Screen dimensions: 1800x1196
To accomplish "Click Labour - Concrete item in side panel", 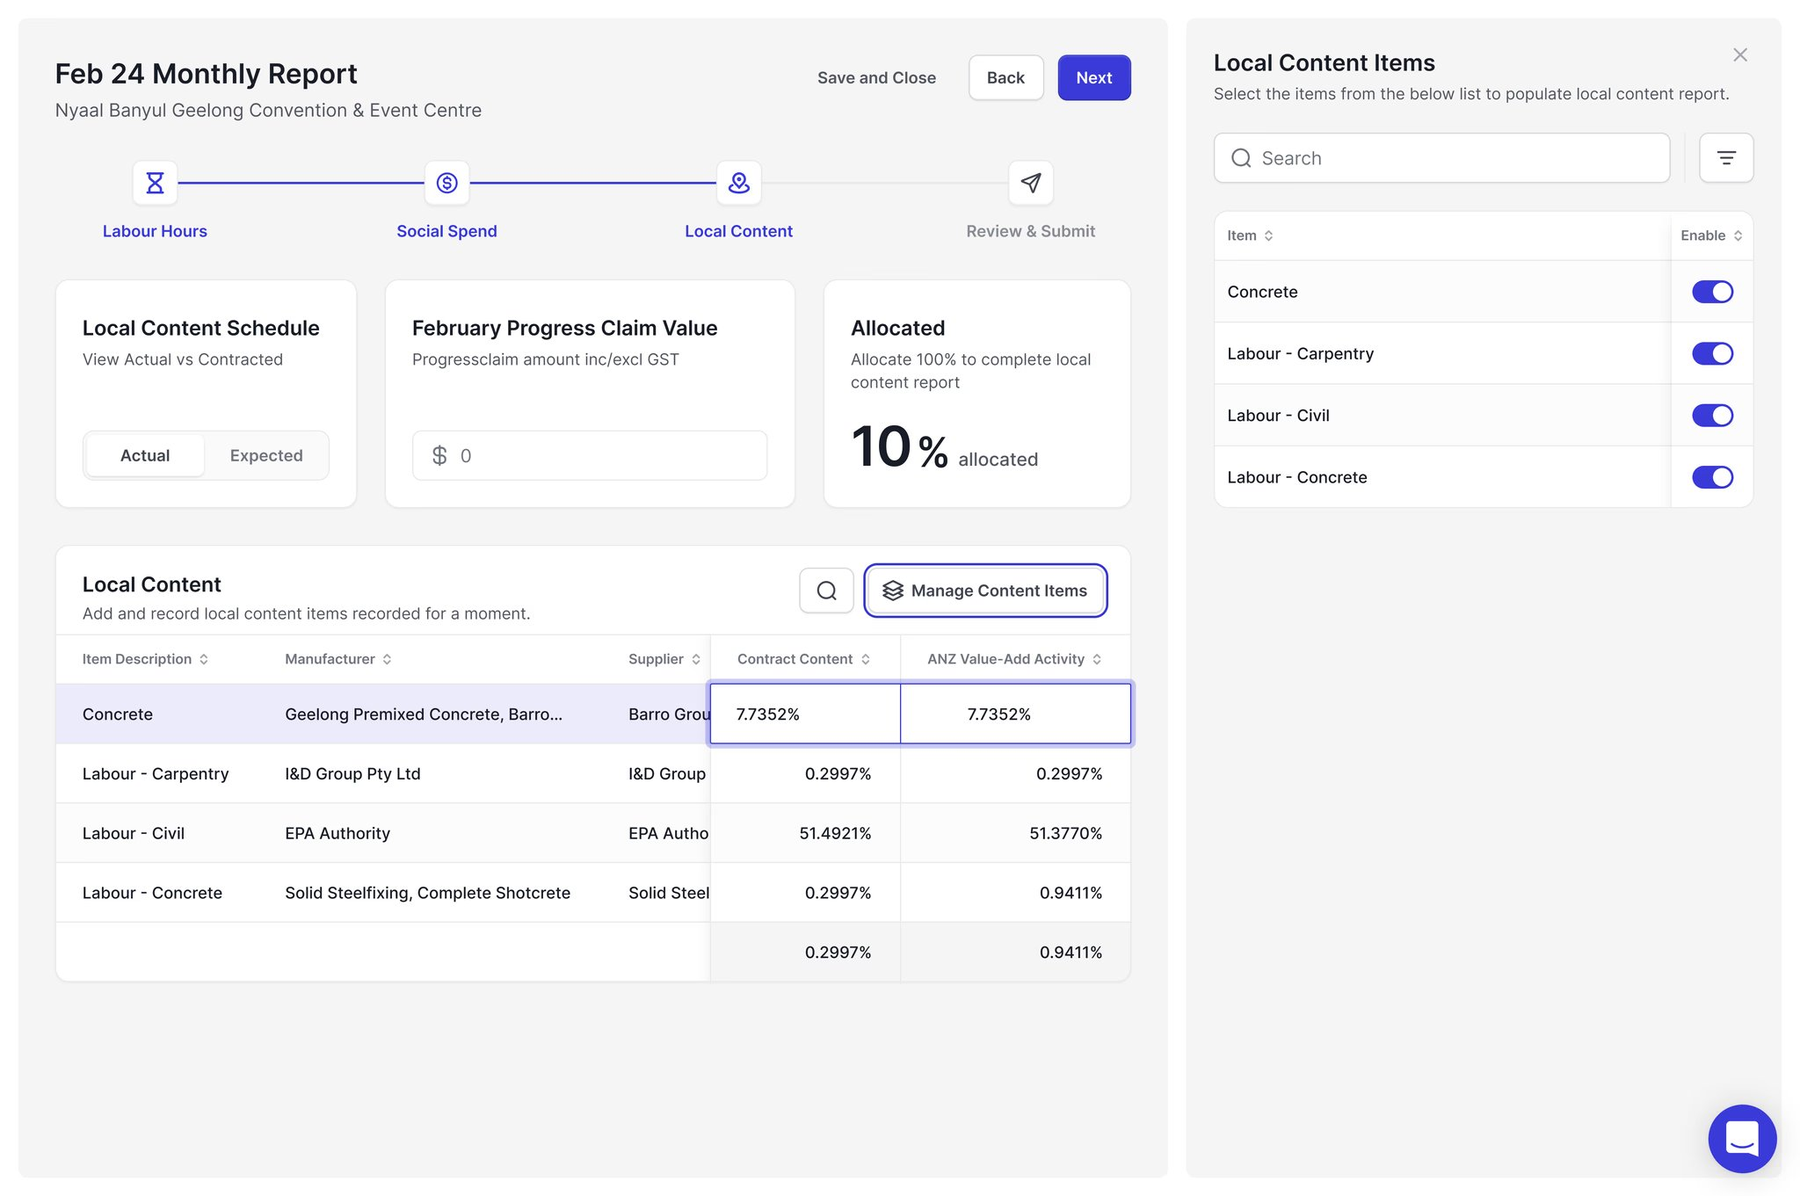I will (x=1297, y=478).
